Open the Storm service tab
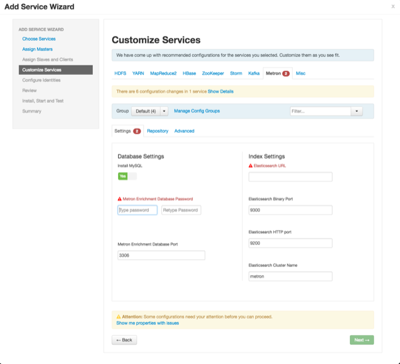The height and width of the screenshot is (364, 400). pos(236,73)
